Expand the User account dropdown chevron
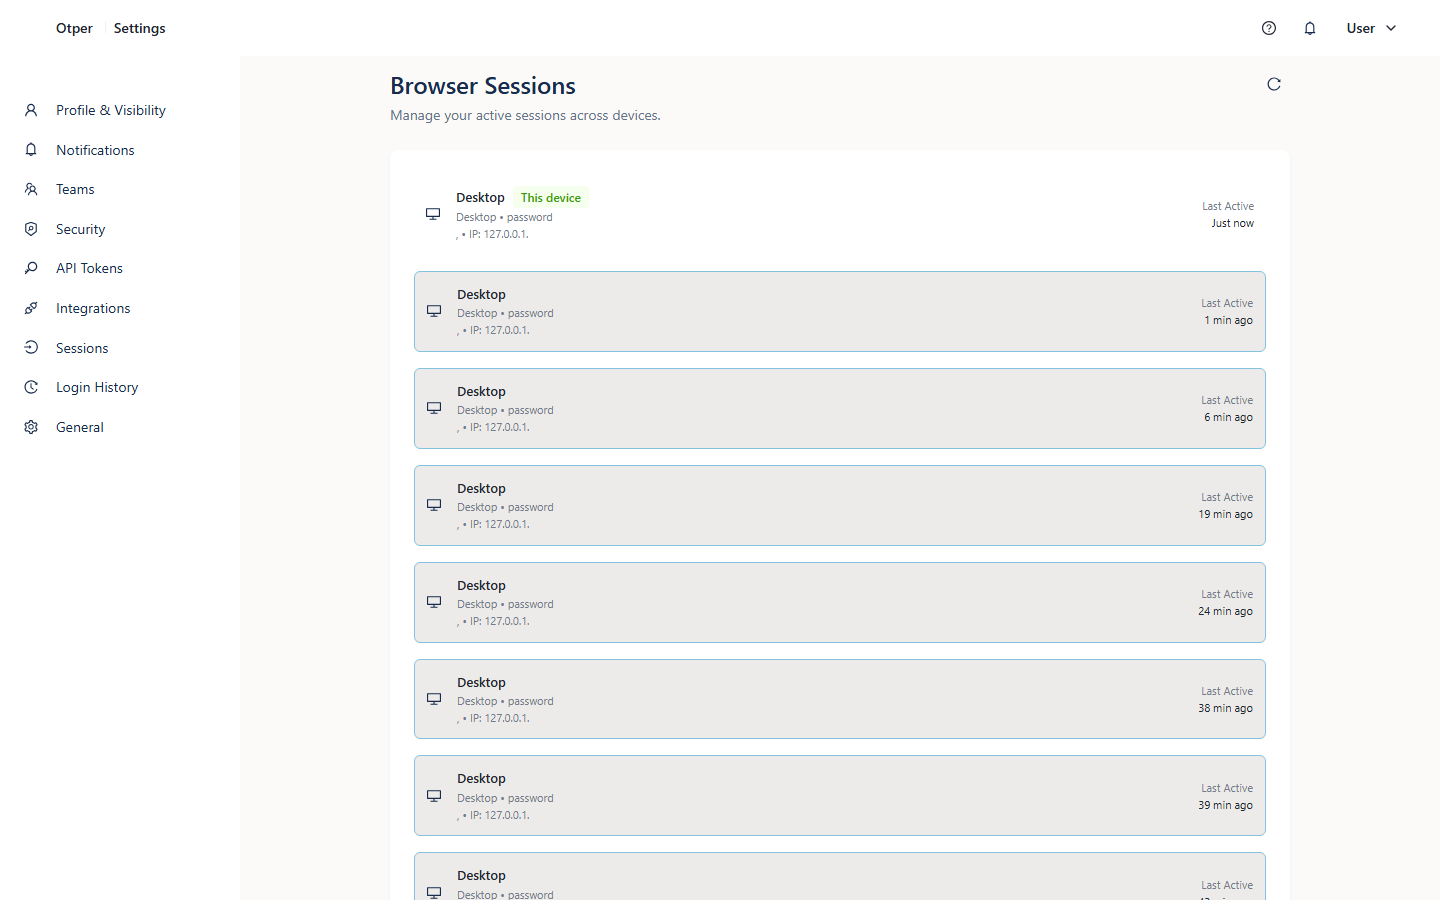Image resolution: width=1440 pixels, height=900 pixels. (x=1391, y=28)
